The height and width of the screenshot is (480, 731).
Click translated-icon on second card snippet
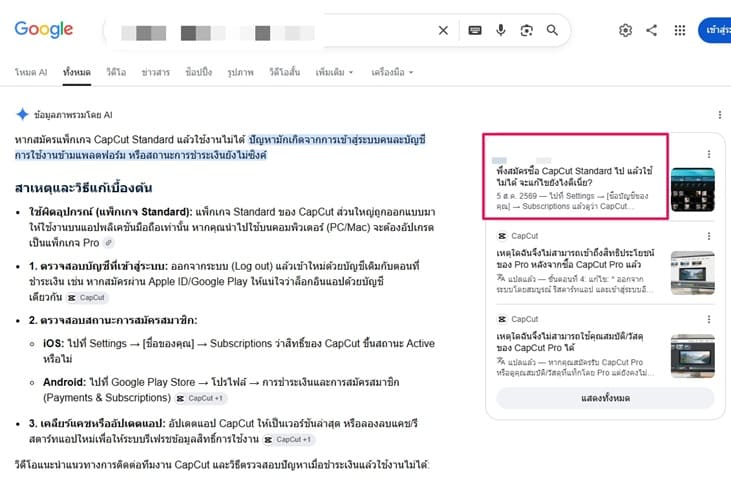coord(501,279)
